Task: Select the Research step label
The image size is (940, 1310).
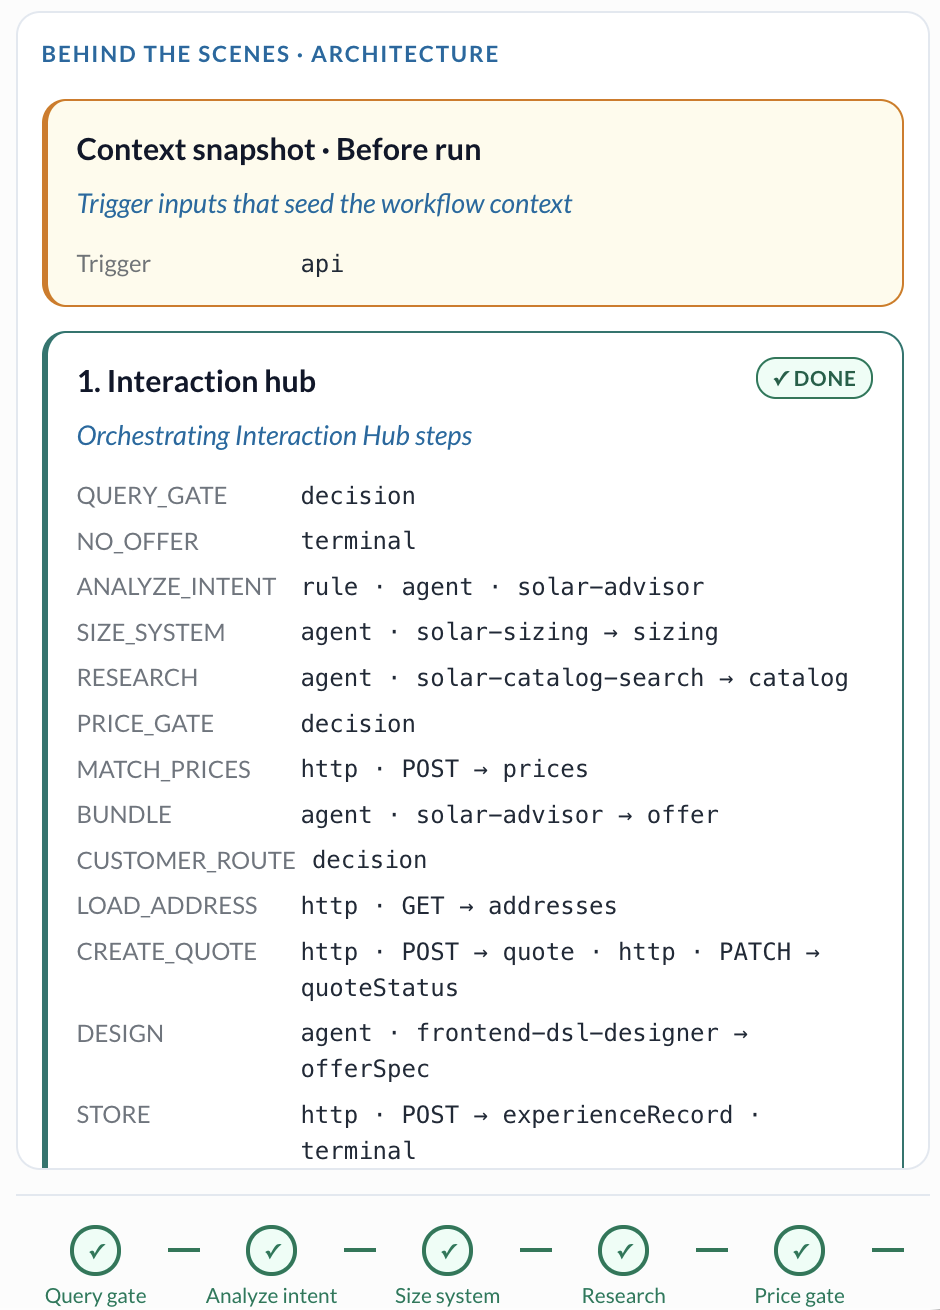Action: pos(624,1296)
